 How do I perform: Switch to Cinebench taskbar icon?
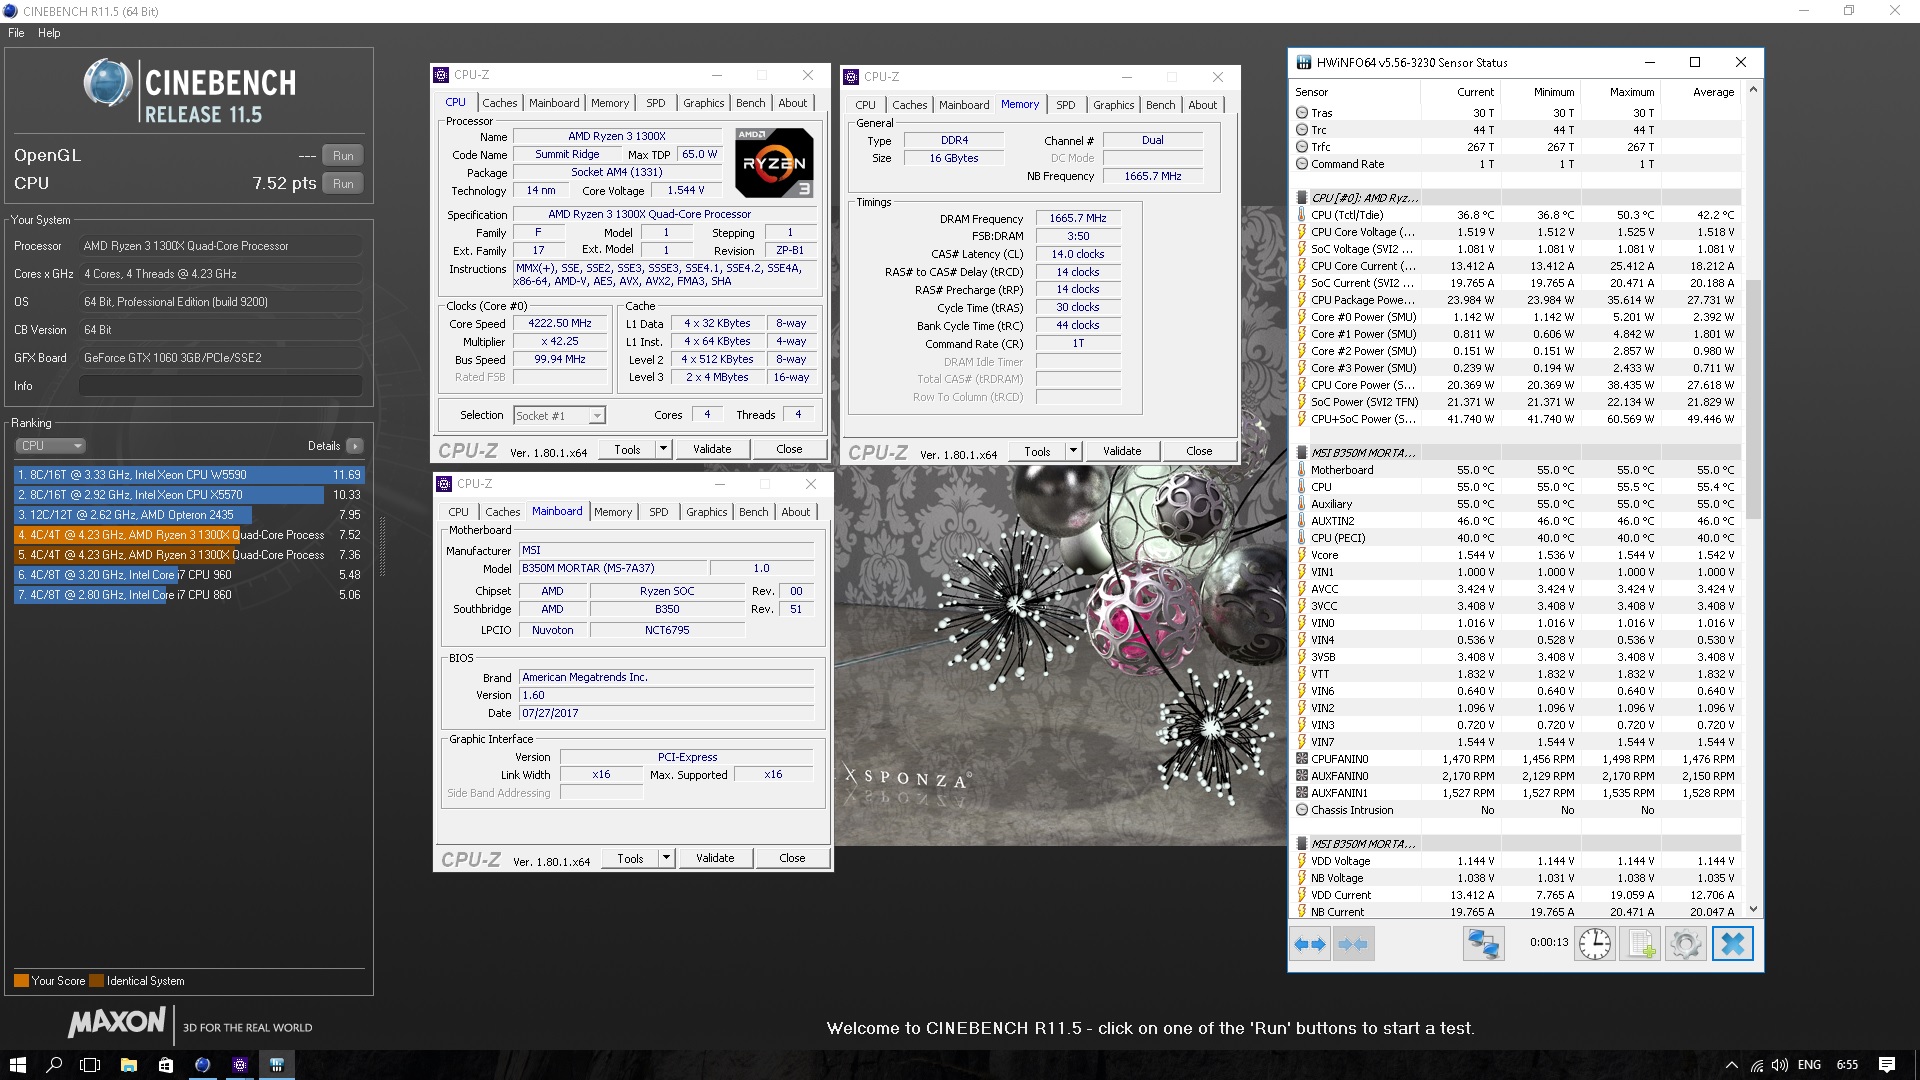202,1065
